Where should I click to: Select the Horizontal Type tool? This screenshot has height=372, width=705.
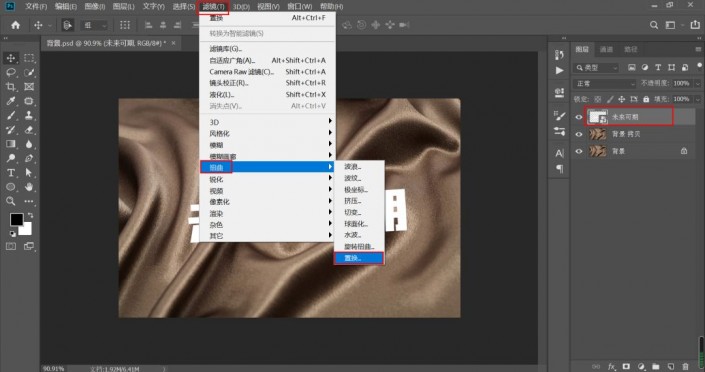(11, 173)
